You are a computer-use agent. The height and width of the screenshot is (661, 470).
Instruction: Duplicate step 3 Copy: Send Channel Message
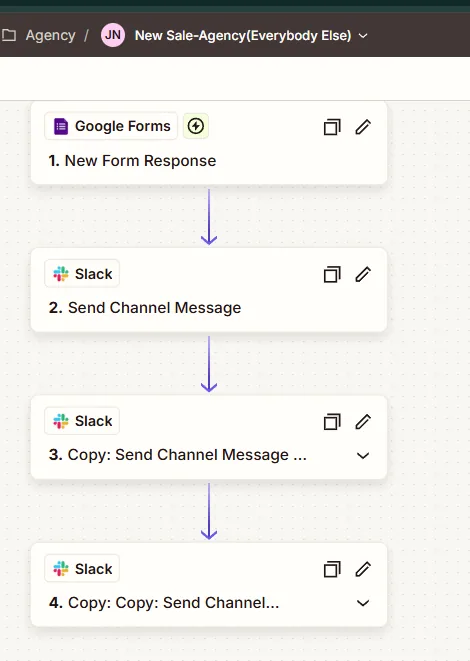click(332, 422)
